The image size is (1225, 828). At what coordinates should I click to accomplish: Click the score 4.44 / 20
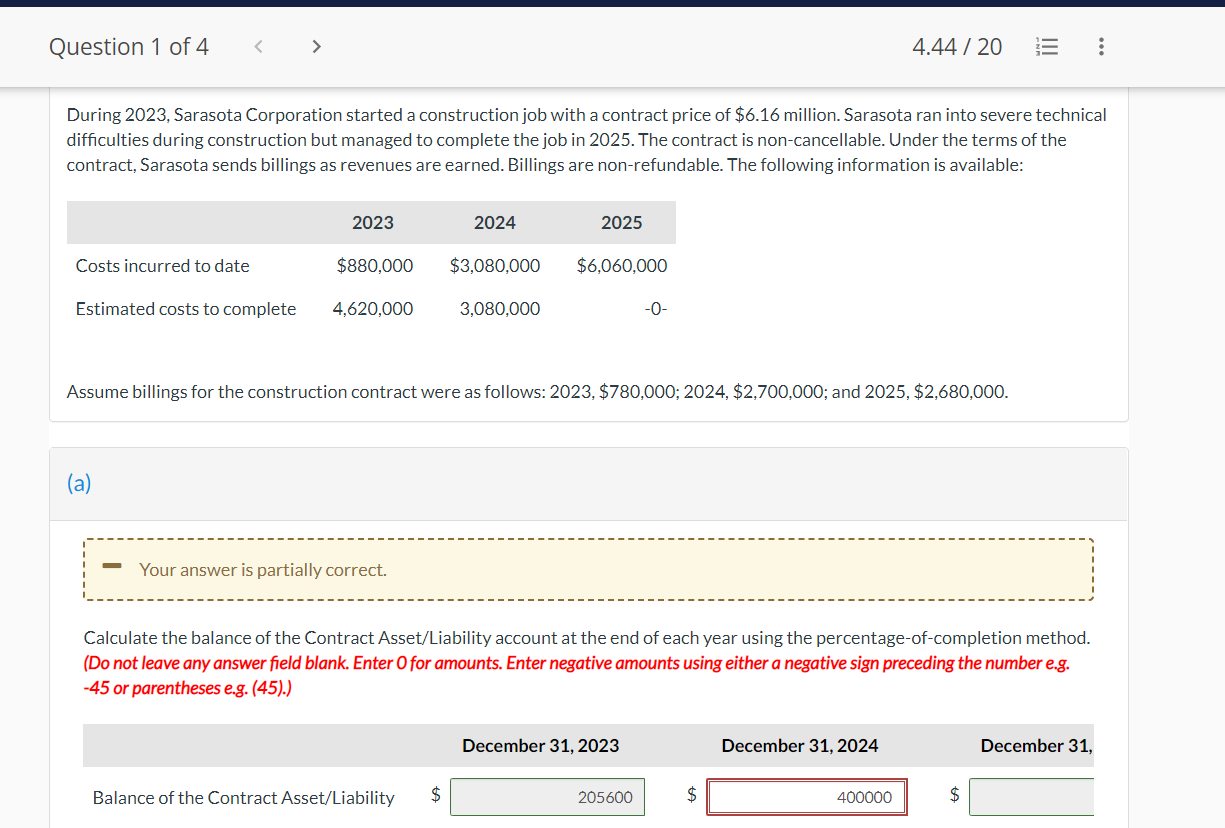[x=957, y=47]
